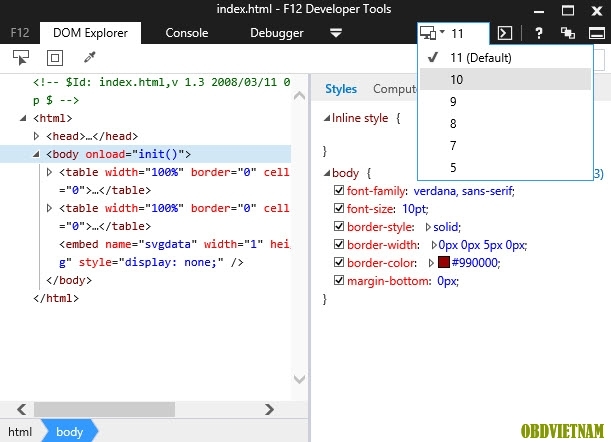This screenshot has height=442, width=611.
Task: Open the more tools overflow arrow
Action: click(336, 33)
